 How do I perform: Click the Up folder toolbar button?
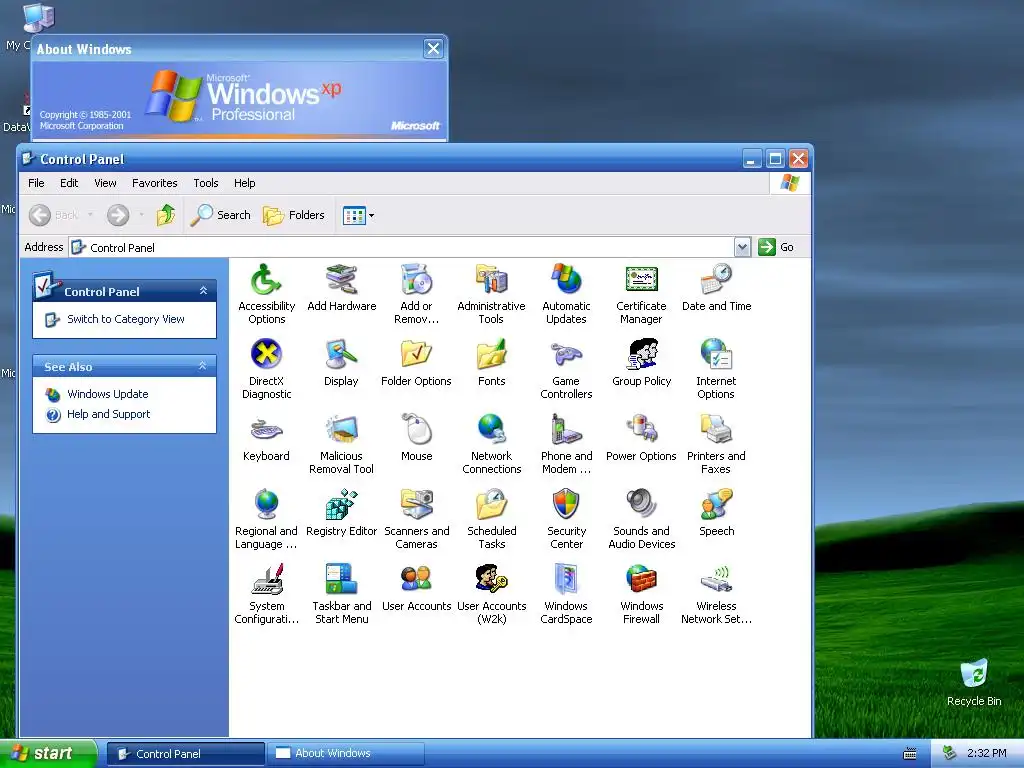pos(166,215)
